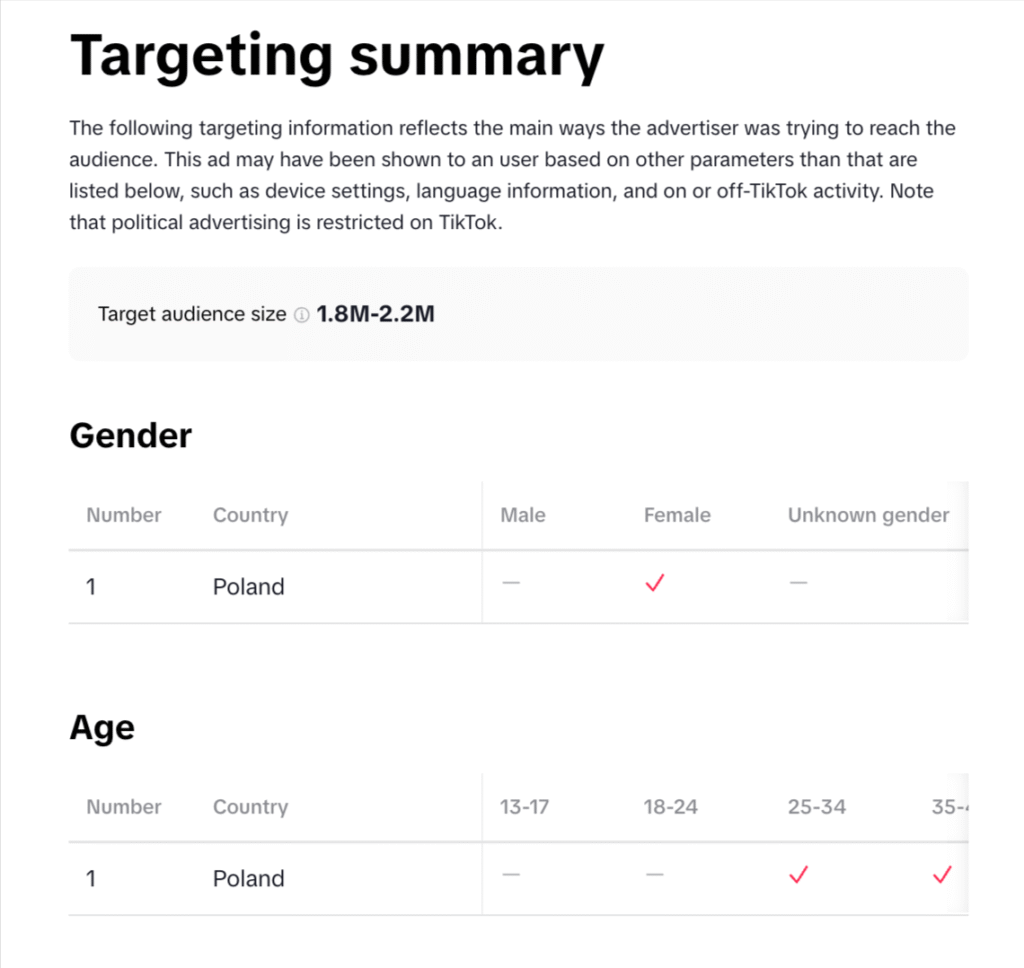Click the 25-34 age checkmark for Poland
The image size is (1024, 968).
(798, 876)
